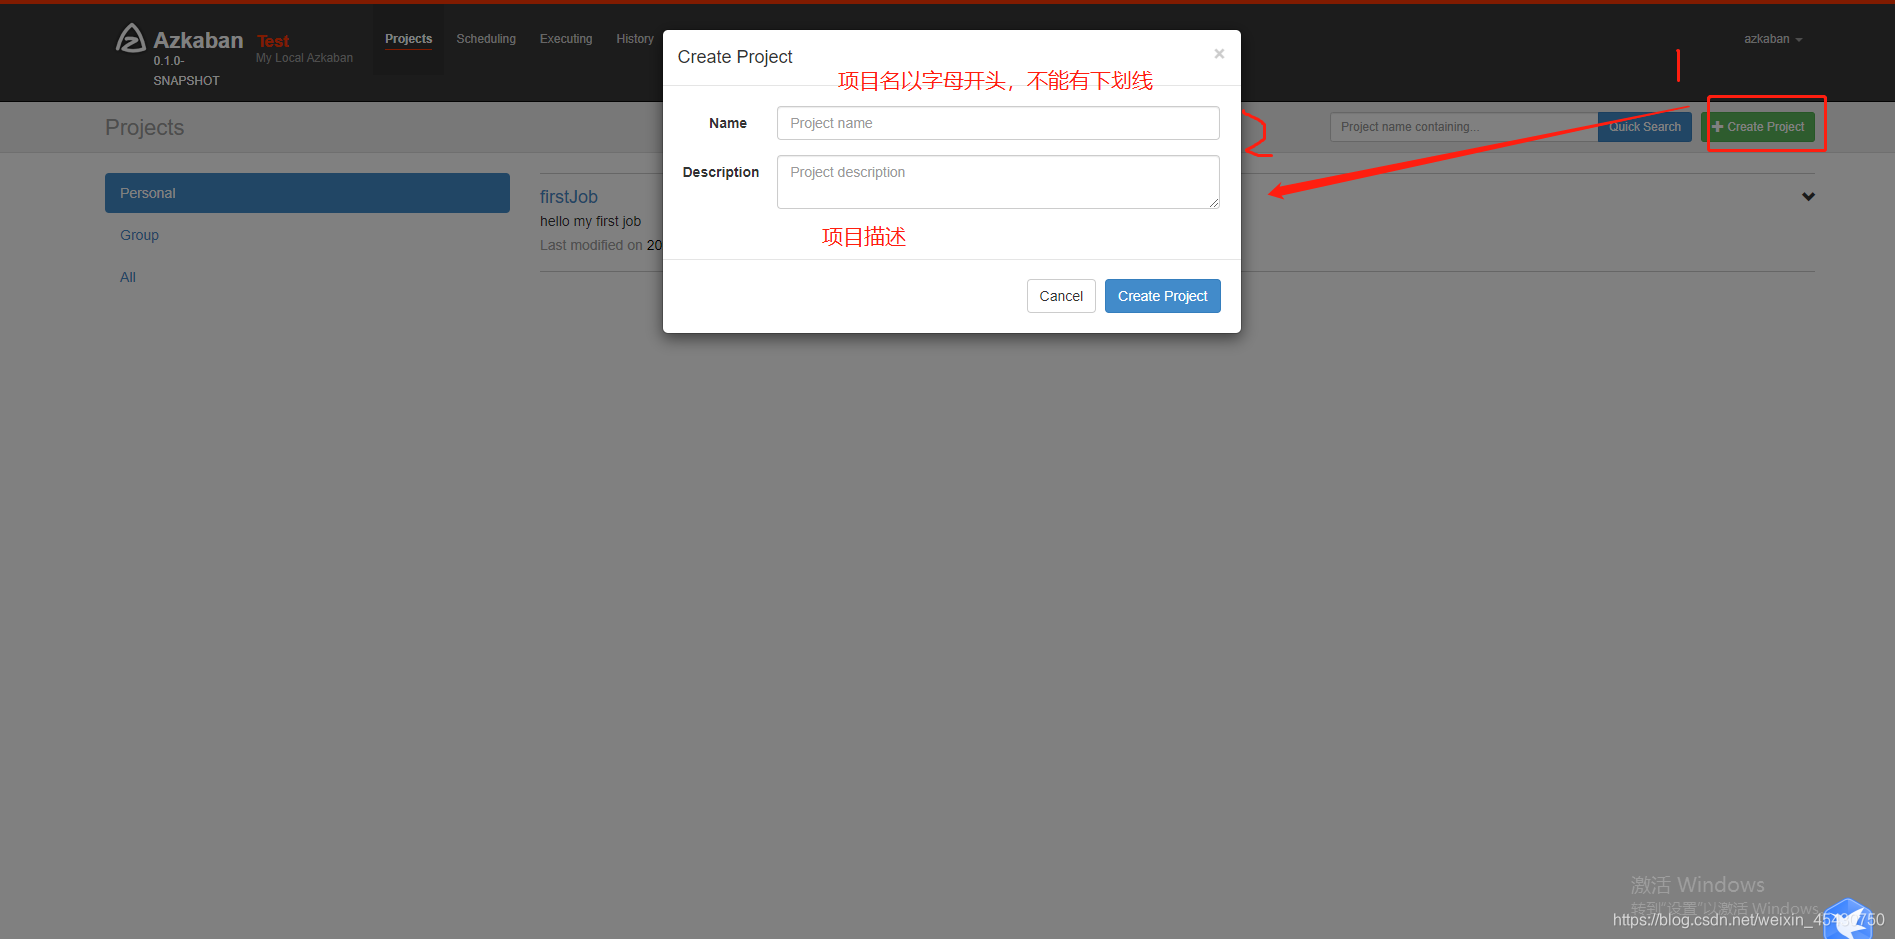The height and width of the screenshot is (939, 1895).
Task: Expand the firstJob project chevron
Action: (x=1808, y=197)
